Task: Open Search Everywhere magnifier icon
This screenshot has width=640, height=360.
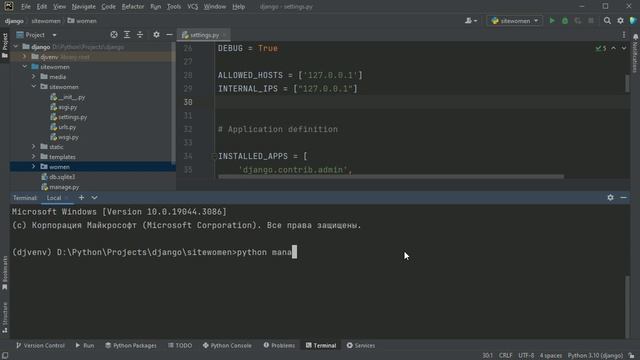Action: [607, 21]
